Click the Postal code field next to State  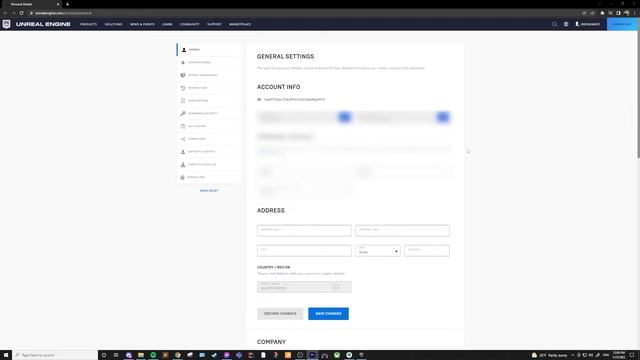click(427, 251)
